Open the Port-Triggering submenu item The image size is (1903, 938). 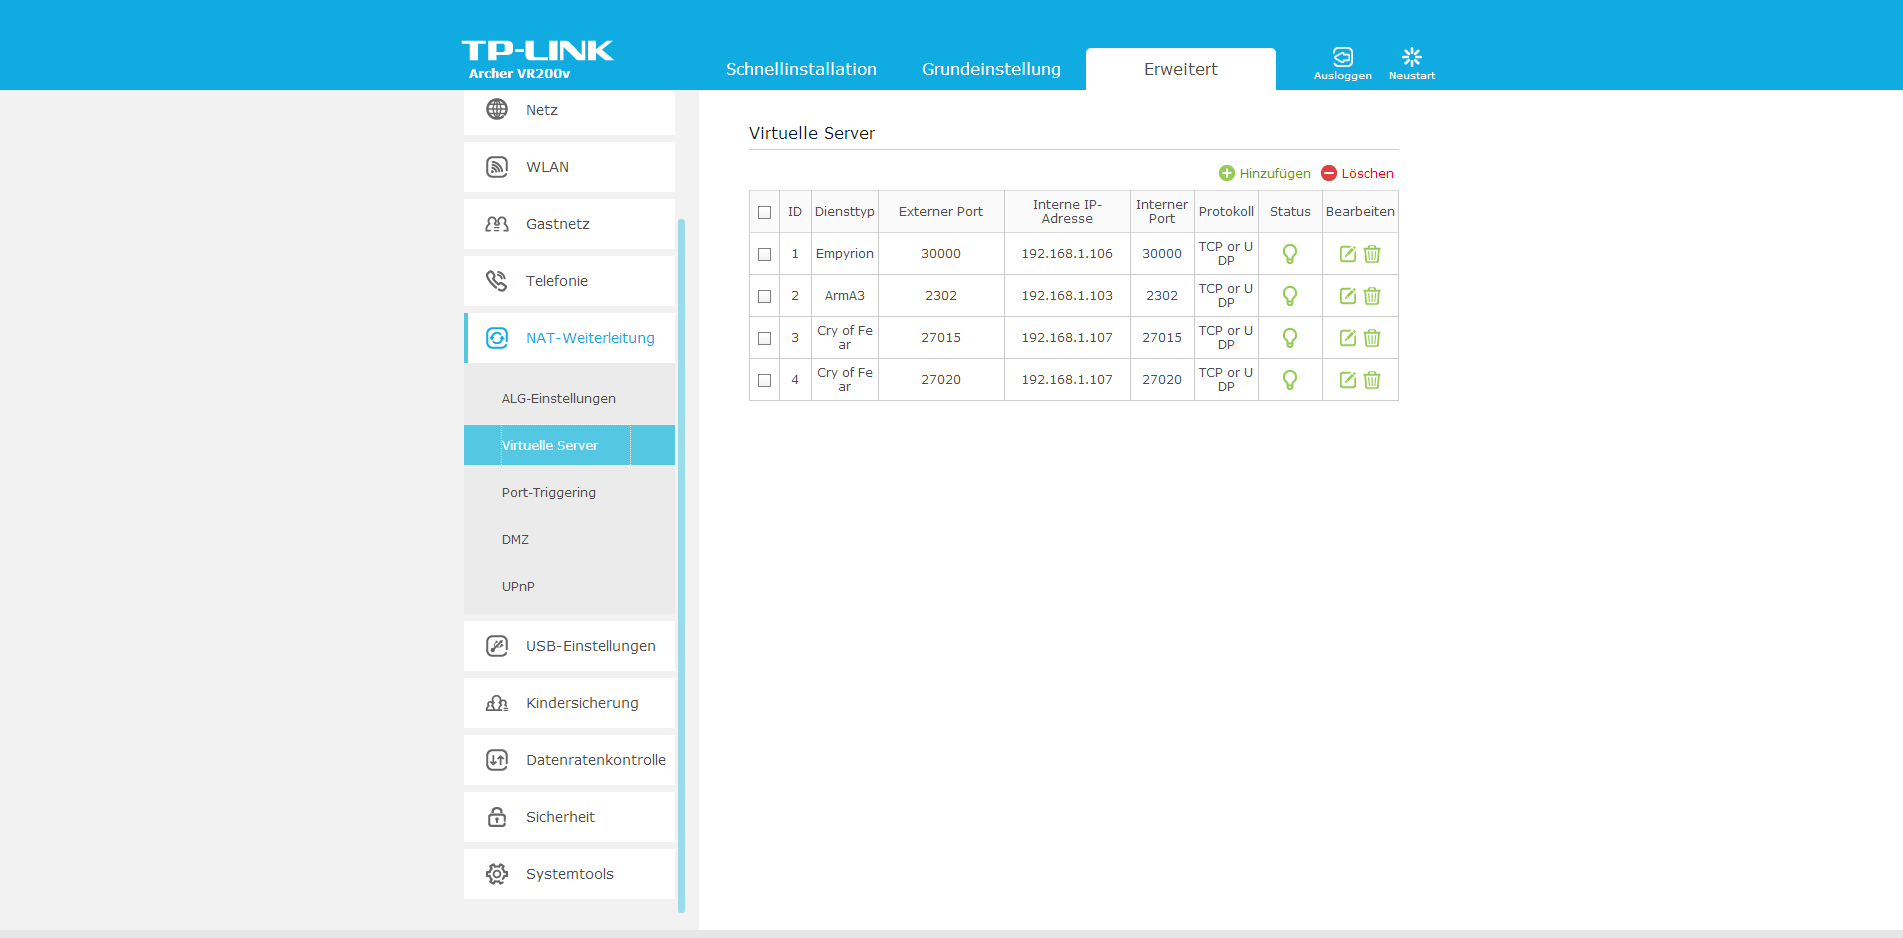[x=549, y=492]
